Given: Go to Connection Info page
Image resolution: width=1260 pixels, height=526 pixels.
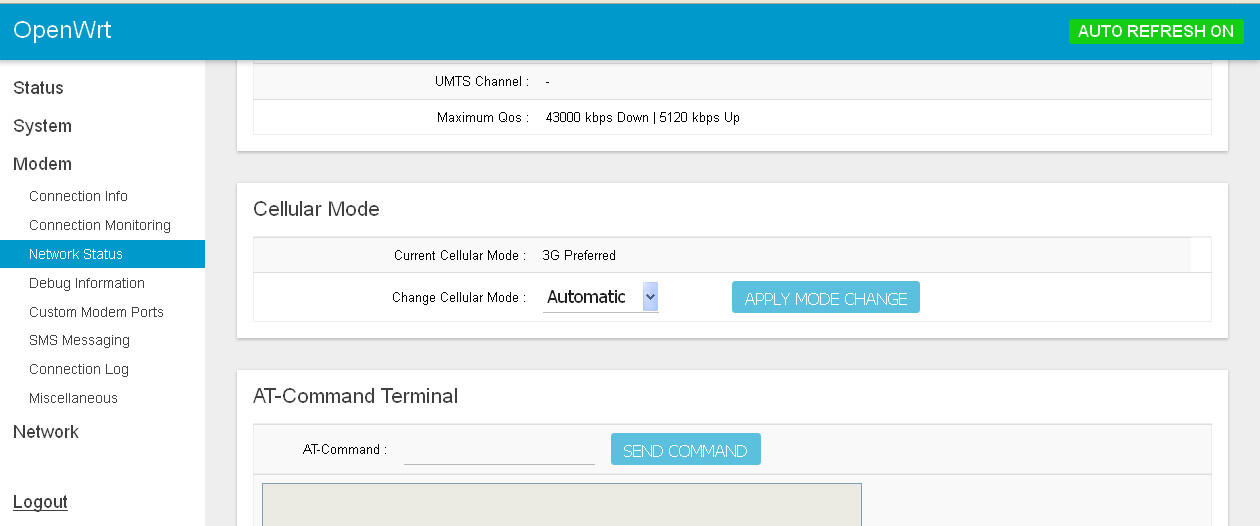Looking at the screenshot, I should 78,196.
